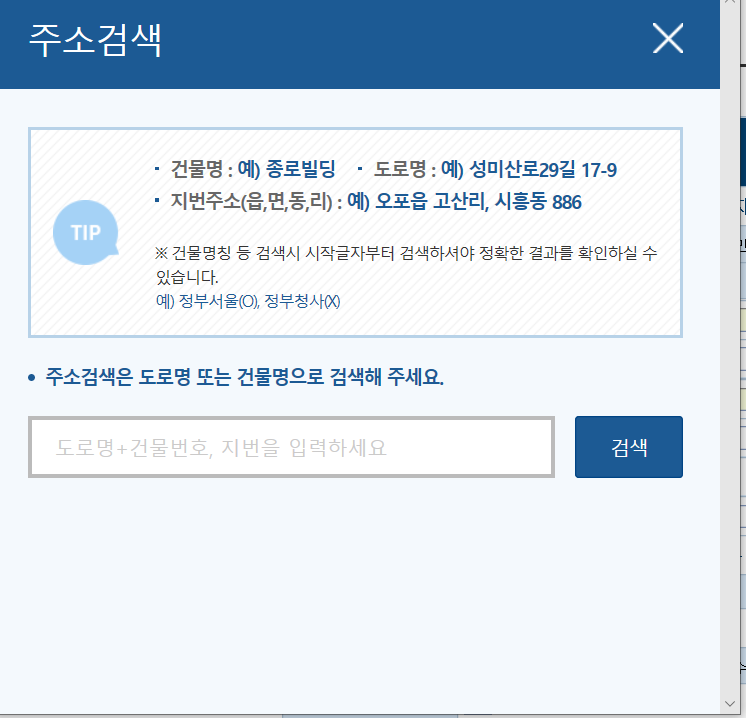Focus the 도로명+건물번호 address input field
This screenshot has height=718, width=746.
tap(291, 447)
